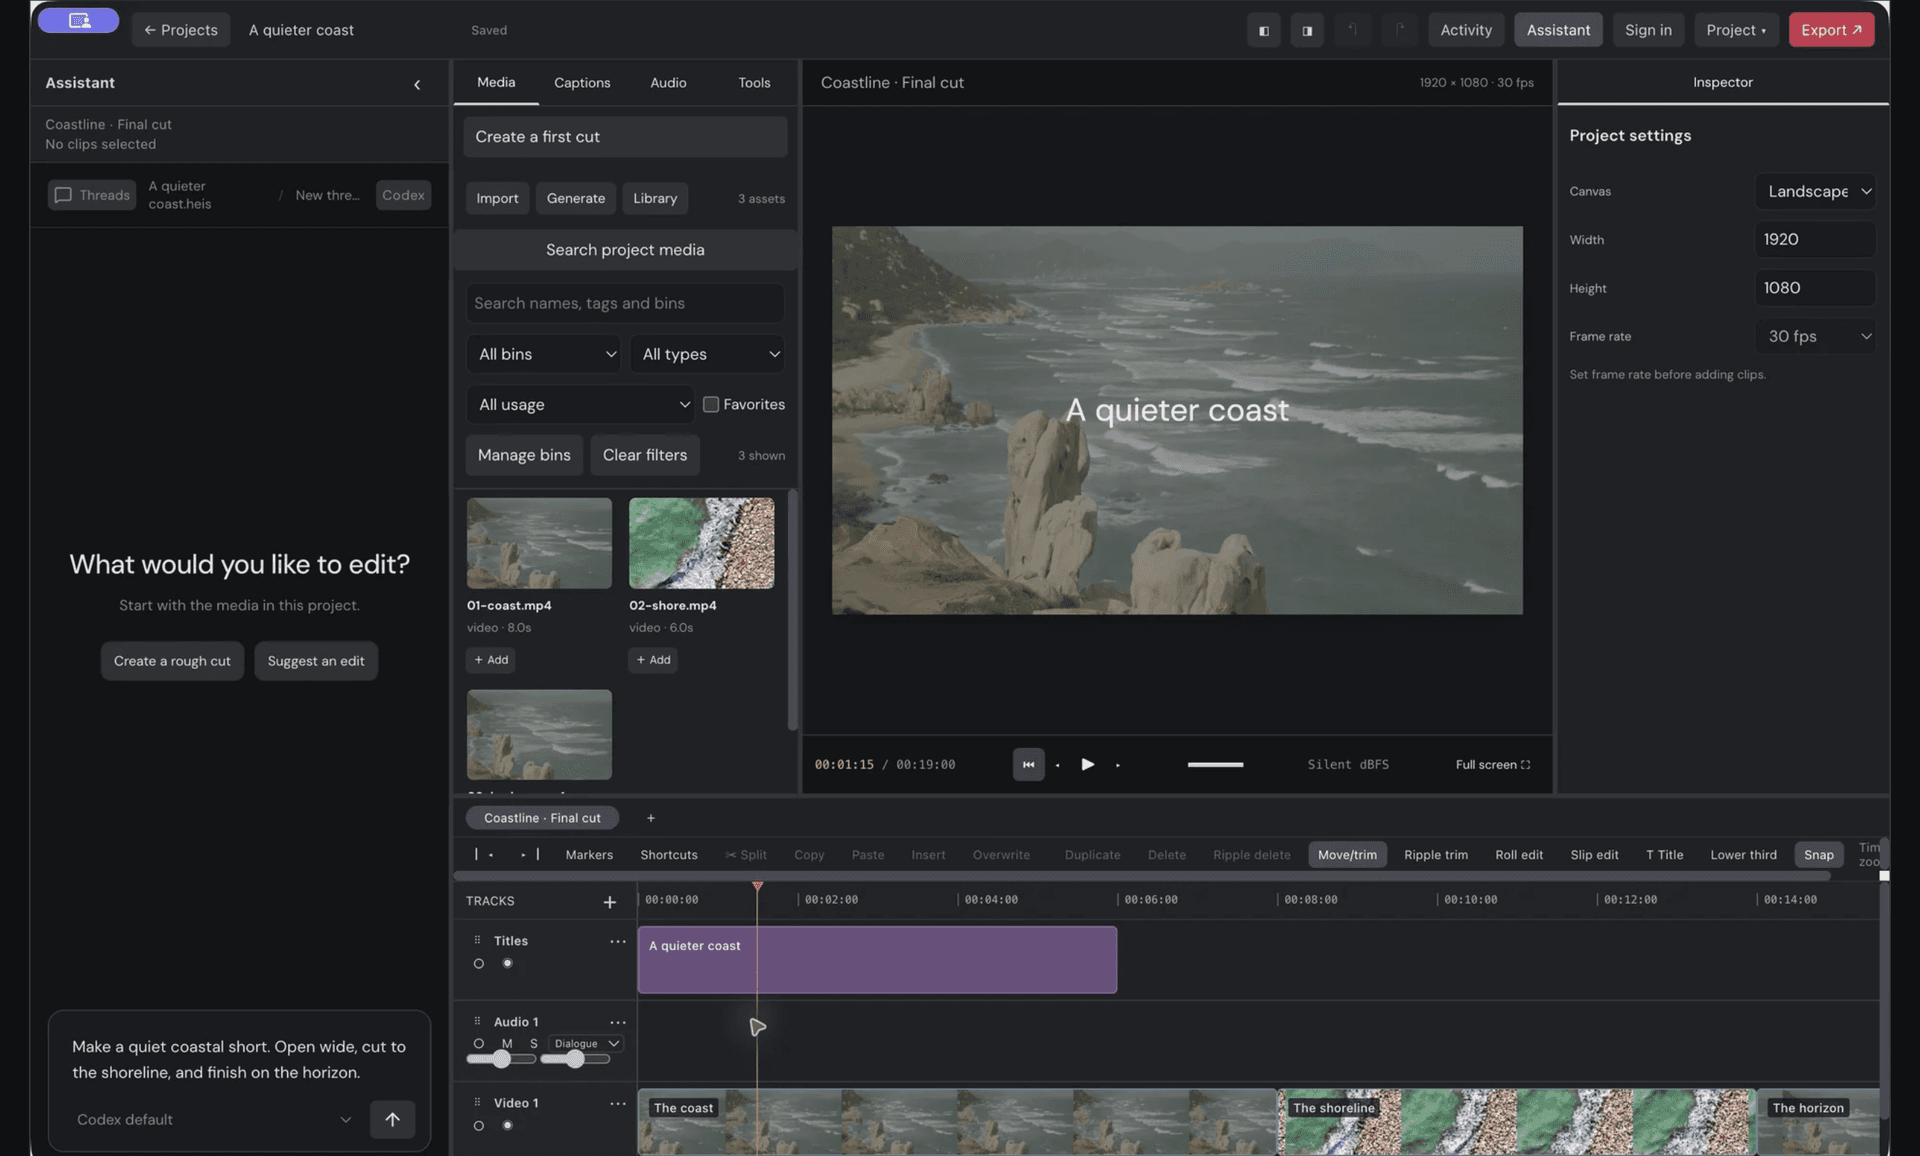Open the Canvas Landscape dropdown
This screenshot has height=1156, width=1920.
click(x=1815, y=191)
